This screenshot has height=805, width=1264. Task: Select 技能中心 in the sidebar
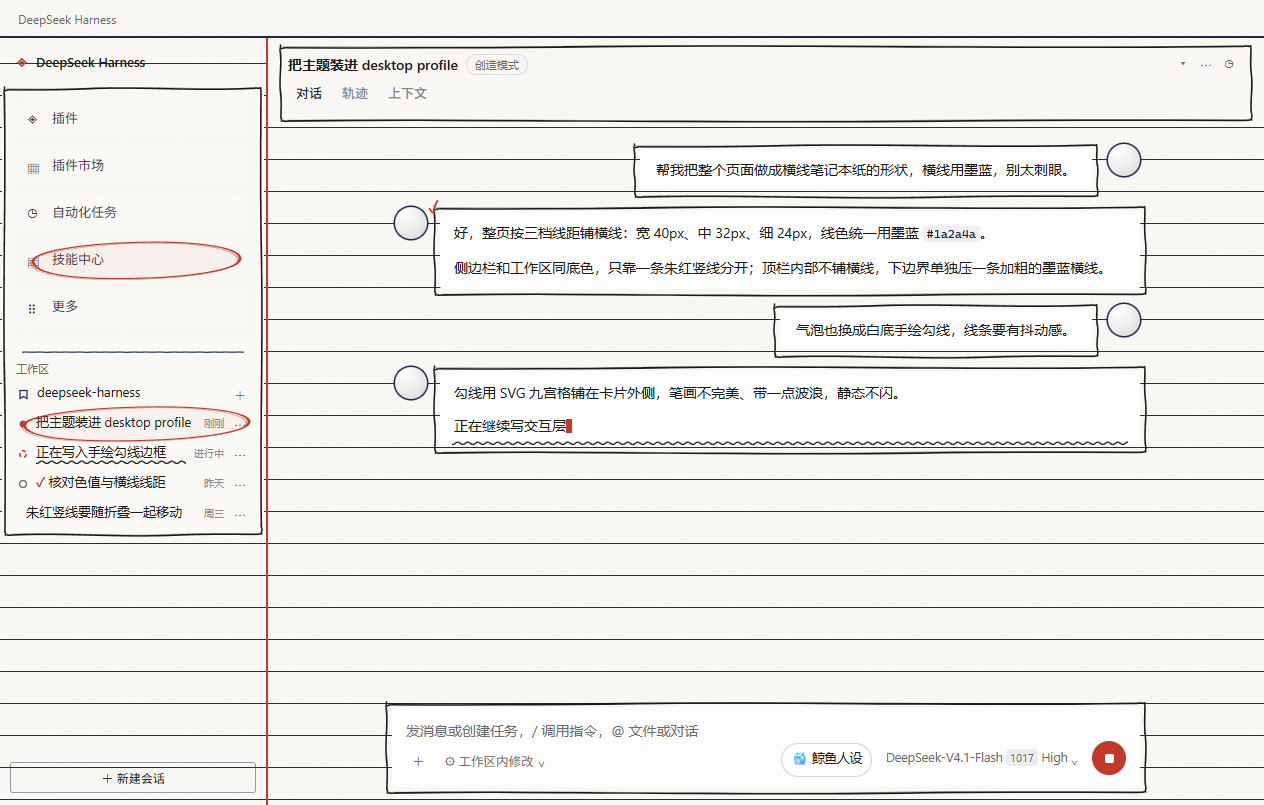[133, 259]
